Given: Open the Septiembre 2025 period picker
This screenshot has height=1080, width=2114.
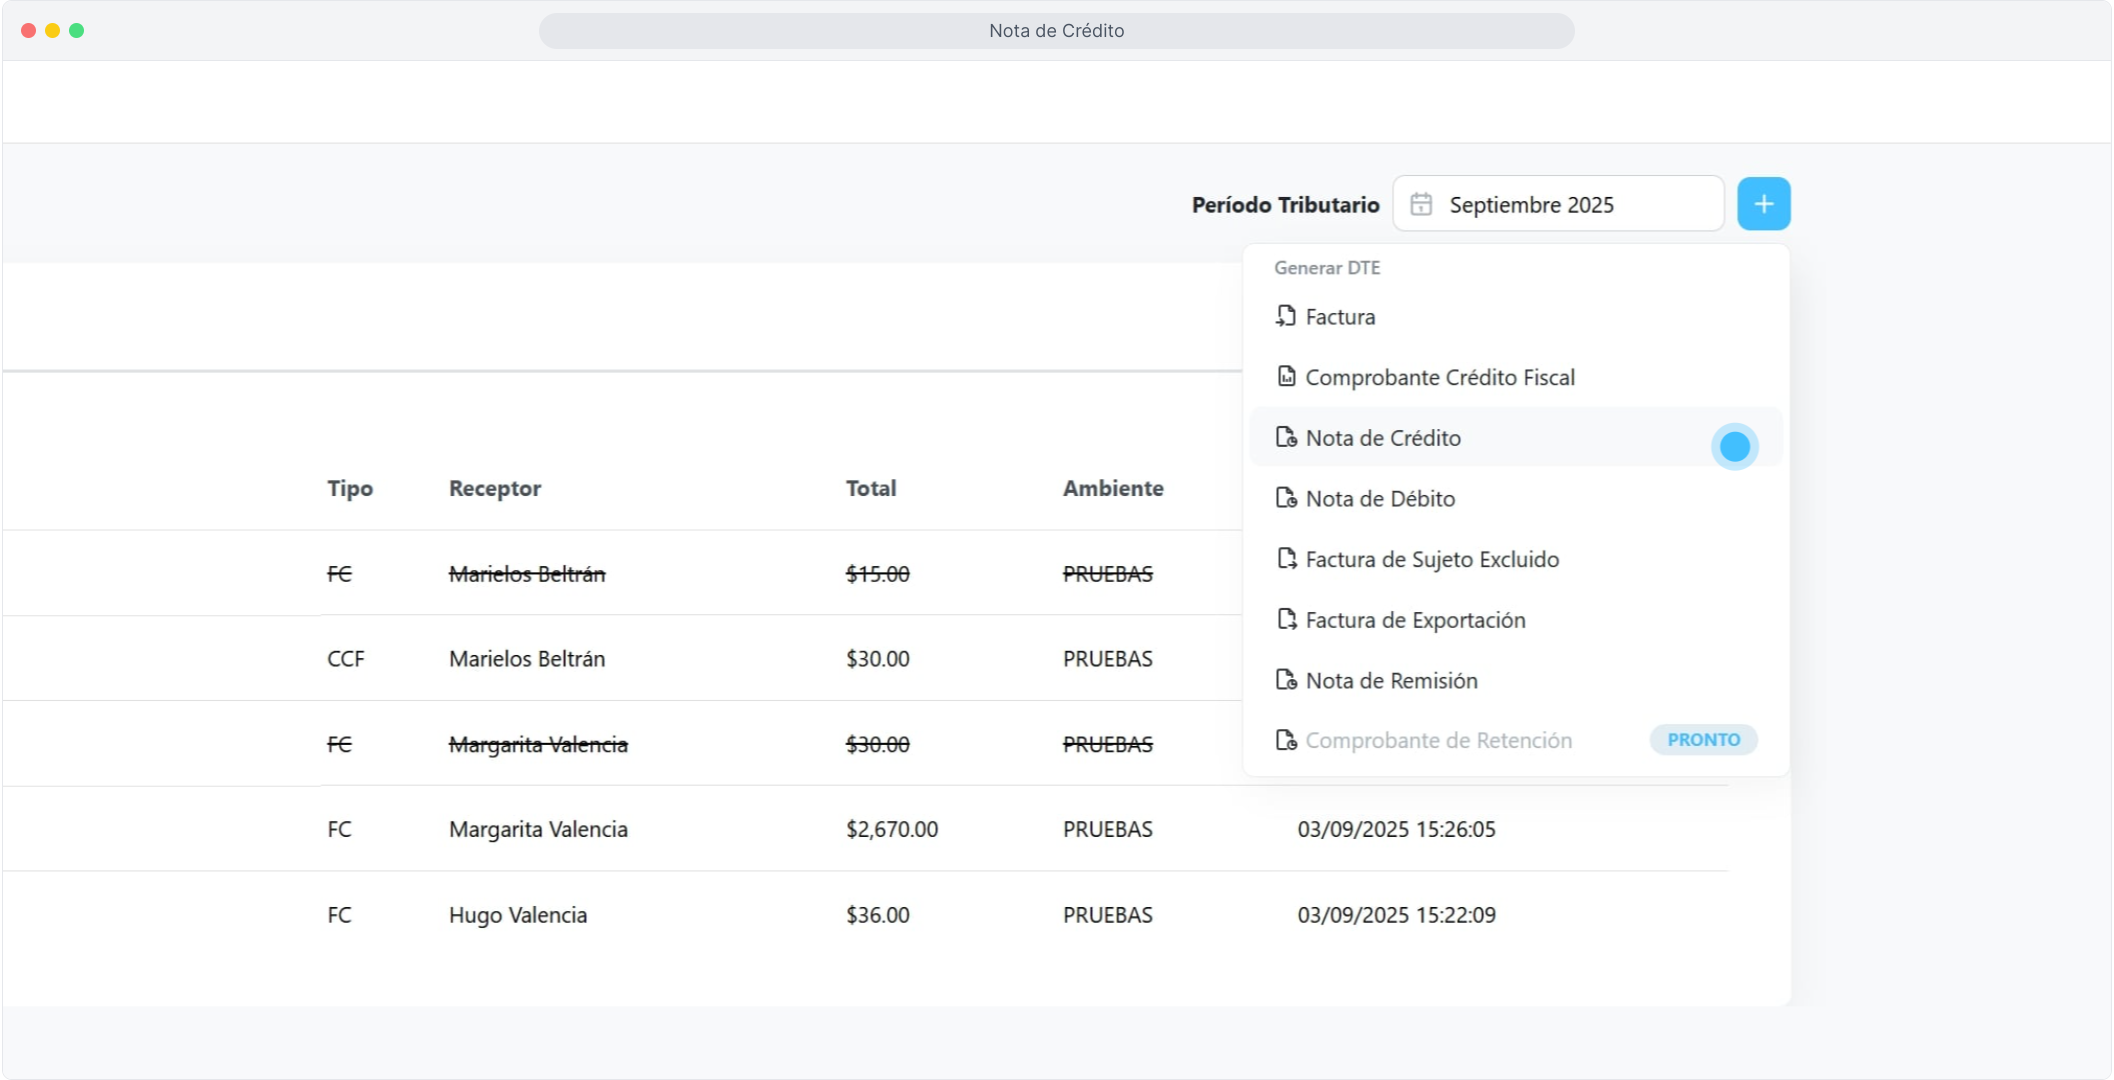Looking at the screenshot, I should click(x=1557, y=204).
